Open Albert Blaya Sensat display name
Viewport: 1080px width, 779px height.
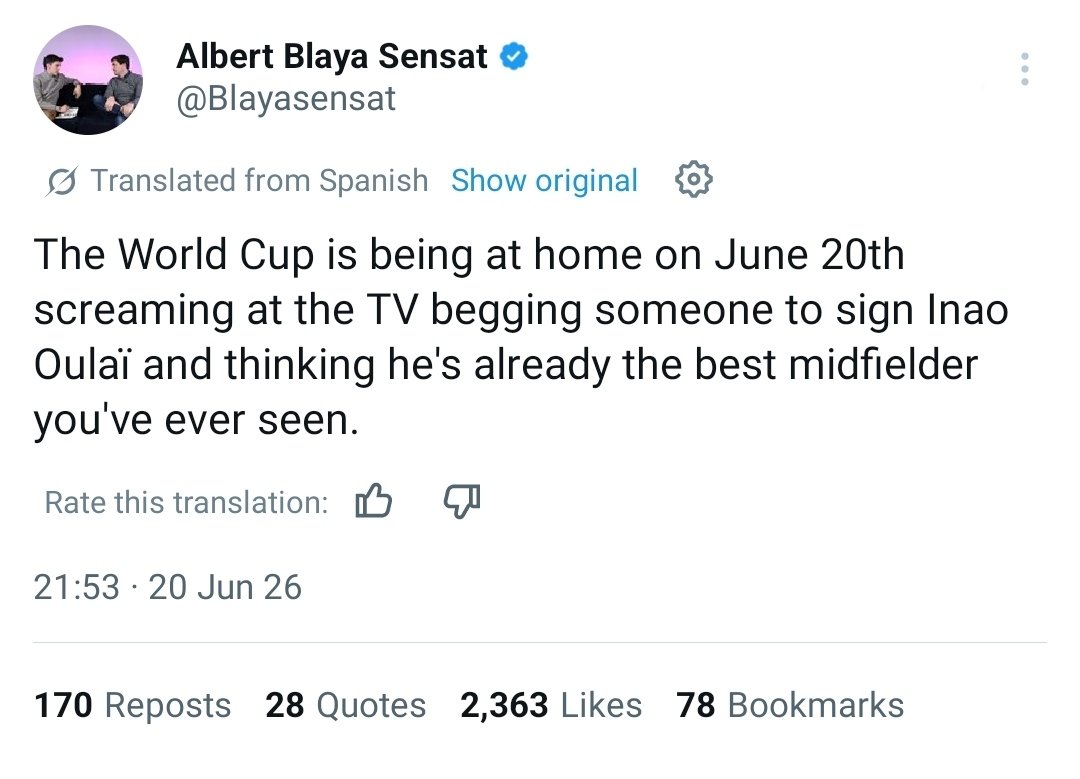coord(332,56)
